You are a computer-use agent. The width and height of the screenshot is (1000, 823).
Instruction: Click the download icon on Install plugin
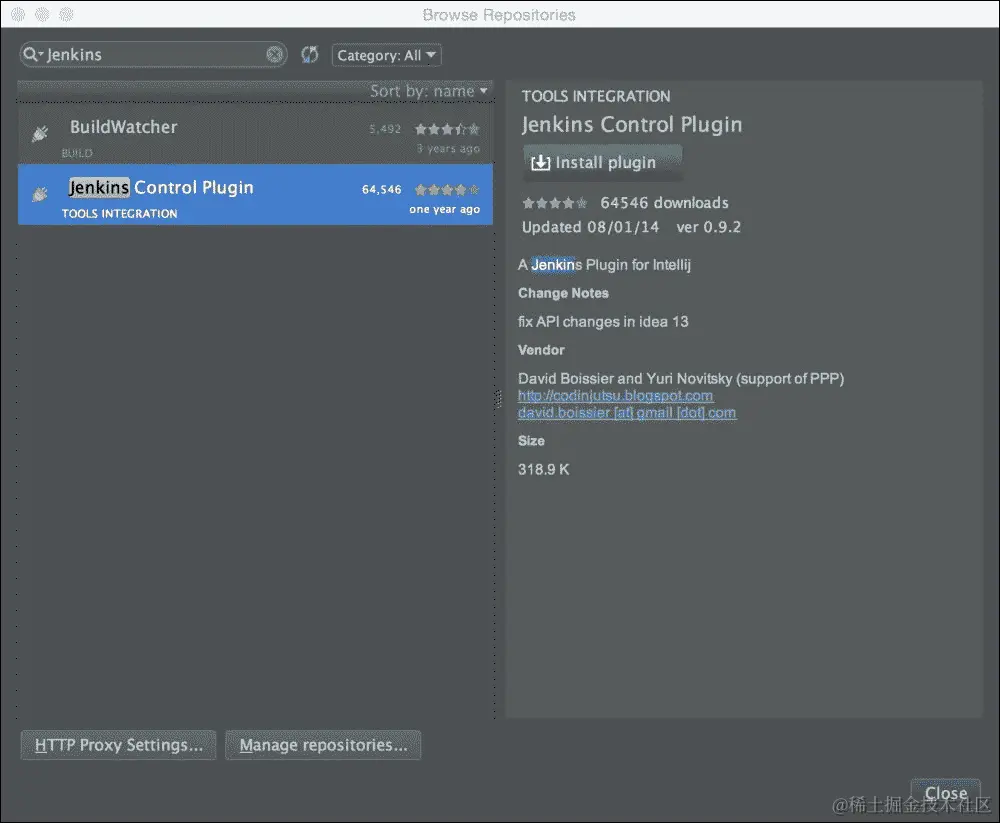coord(540,163)
